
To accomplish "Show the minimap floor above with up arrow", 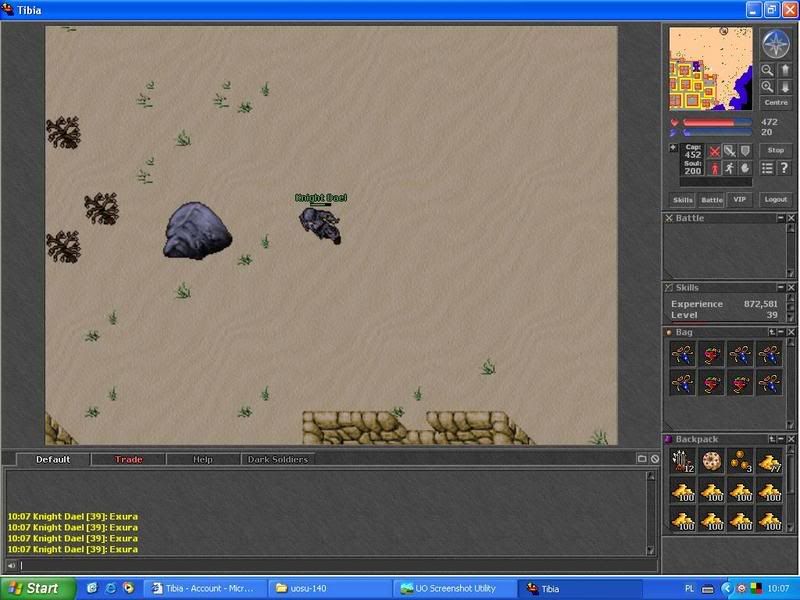I will coord(785,70).
